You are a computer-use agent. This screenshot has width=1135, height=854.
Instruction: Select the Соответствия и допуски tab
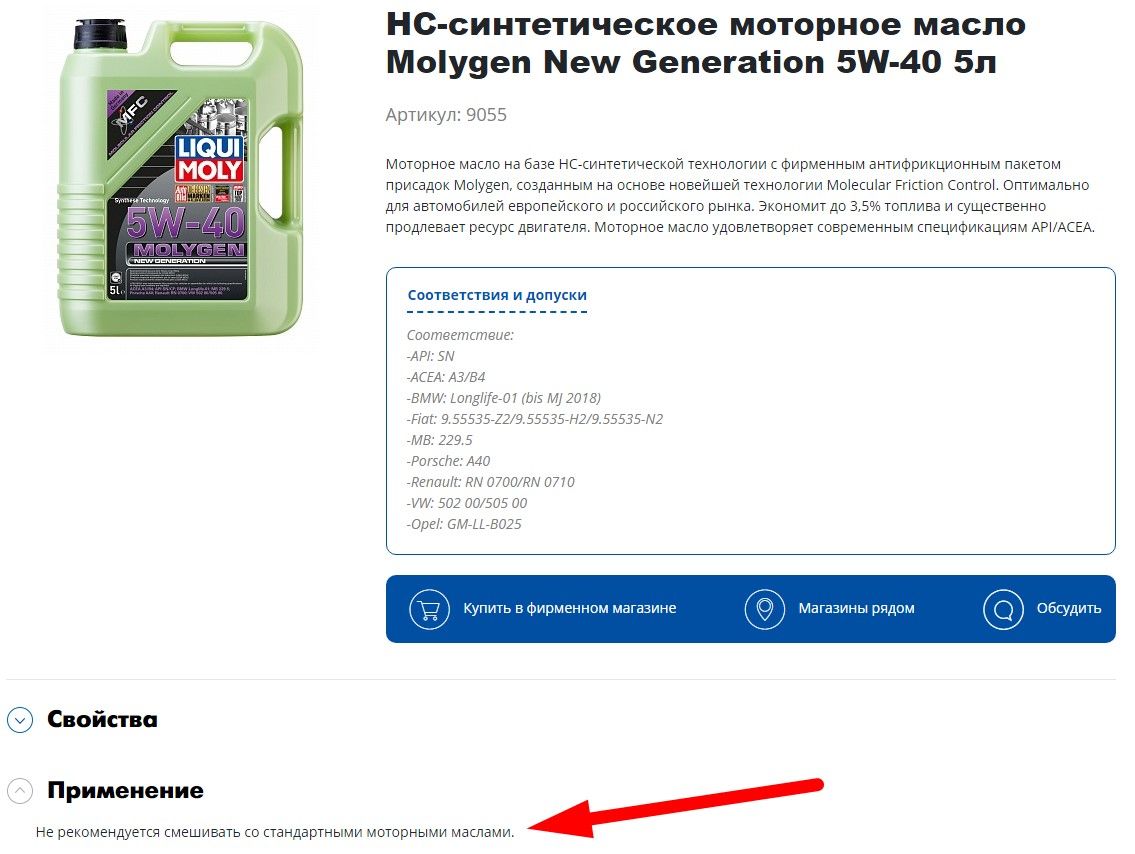tap(497, 295)
